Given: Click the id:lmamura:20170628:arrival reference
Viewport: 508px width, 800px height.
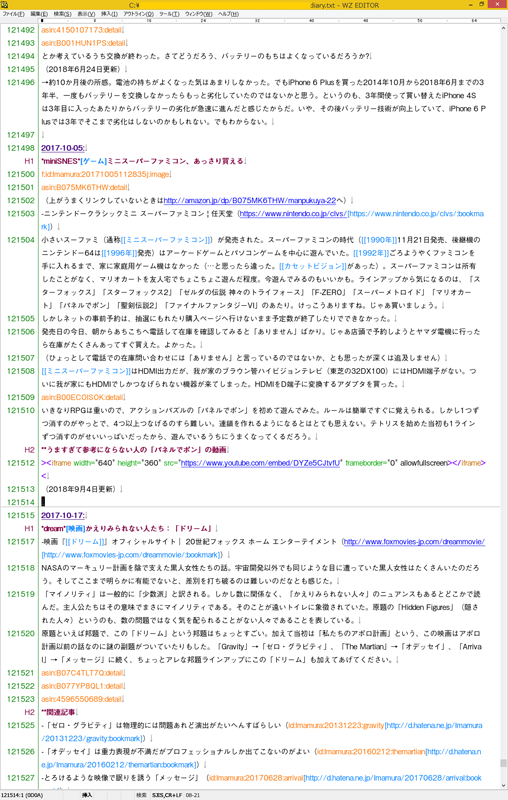Looking at the screenshot, I should [256, 778].
